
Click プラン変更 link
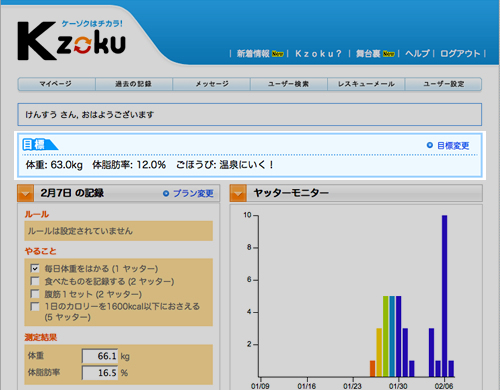[x=193, y=194]
